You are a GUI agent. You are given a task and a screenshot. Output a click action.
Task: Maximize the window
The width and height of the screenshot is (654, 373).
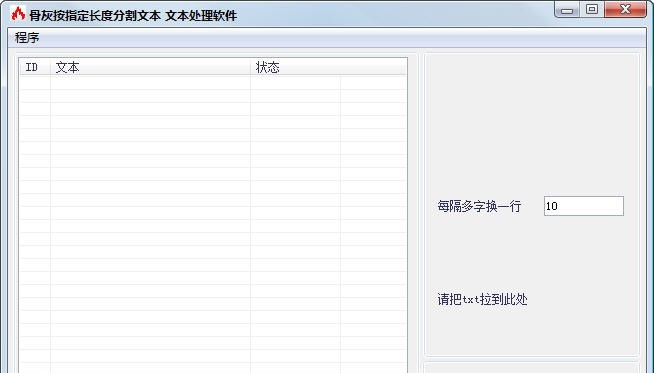click(591, 10)
